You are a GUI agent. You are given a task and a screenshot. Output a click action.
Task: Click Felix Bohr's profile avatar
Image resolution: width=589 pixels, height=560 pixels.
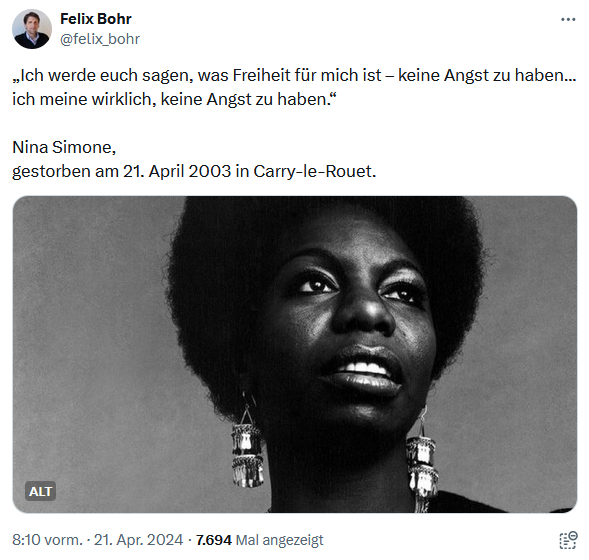(x=32, y=29)
